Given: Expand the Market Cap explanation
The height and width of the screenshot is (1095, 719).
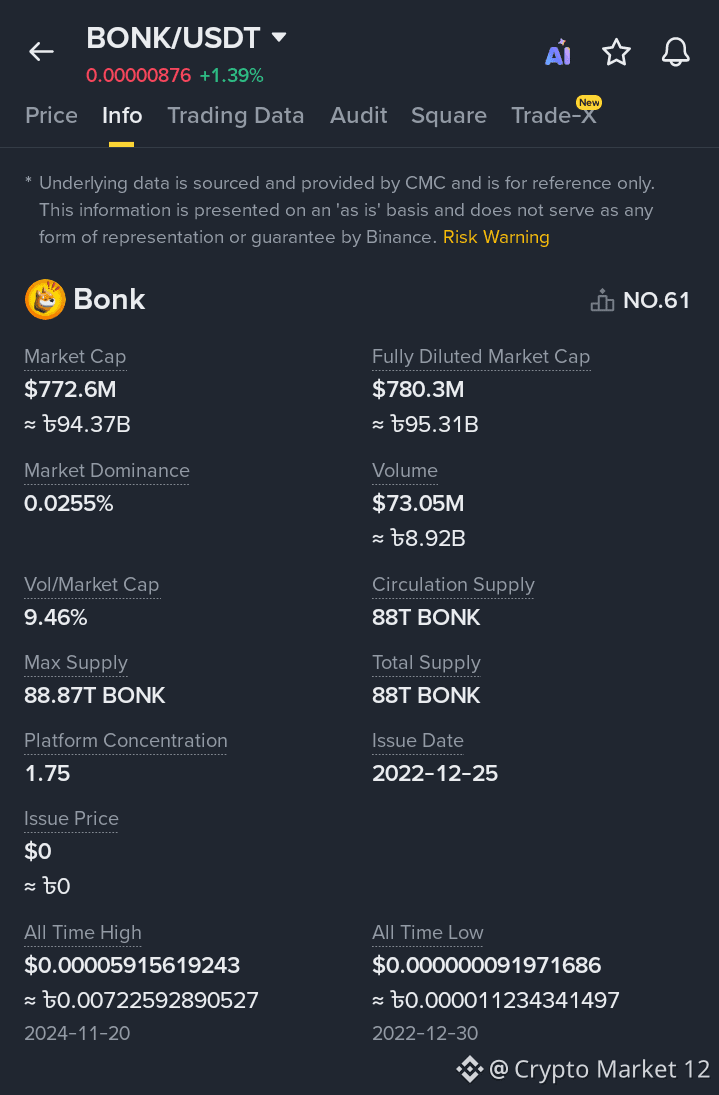Looking at the screenshot, I should coord(75,356).
